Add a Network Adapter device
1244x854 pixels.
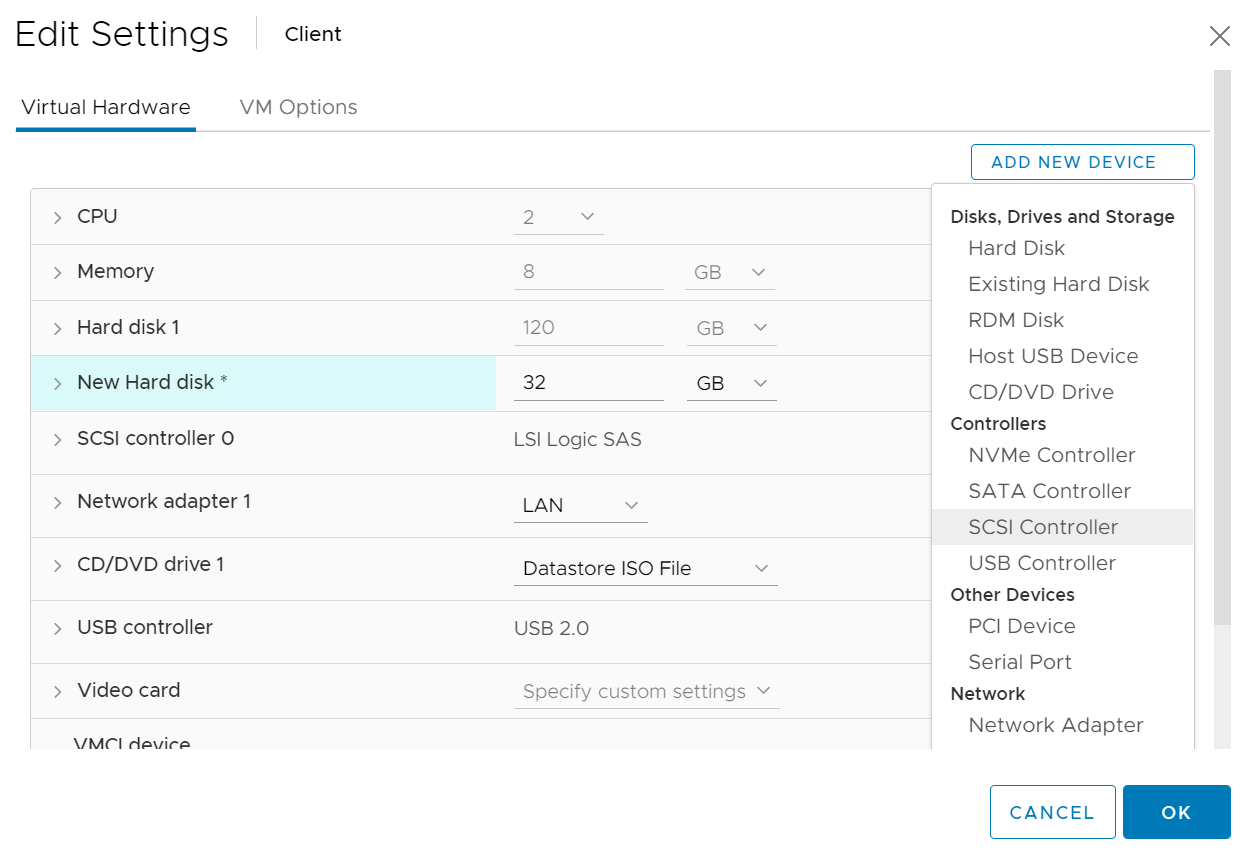pyautogui.click(x=1056, y=725)
